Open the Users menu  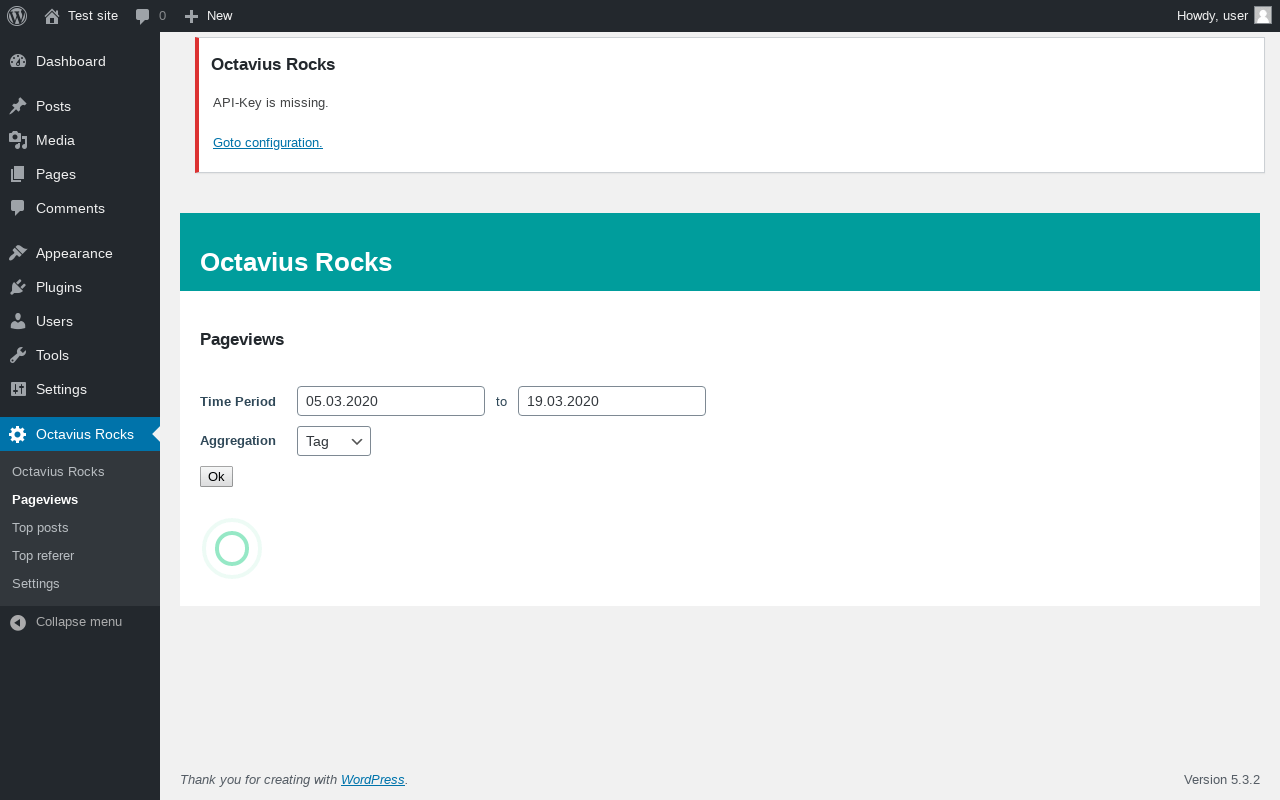80,321
